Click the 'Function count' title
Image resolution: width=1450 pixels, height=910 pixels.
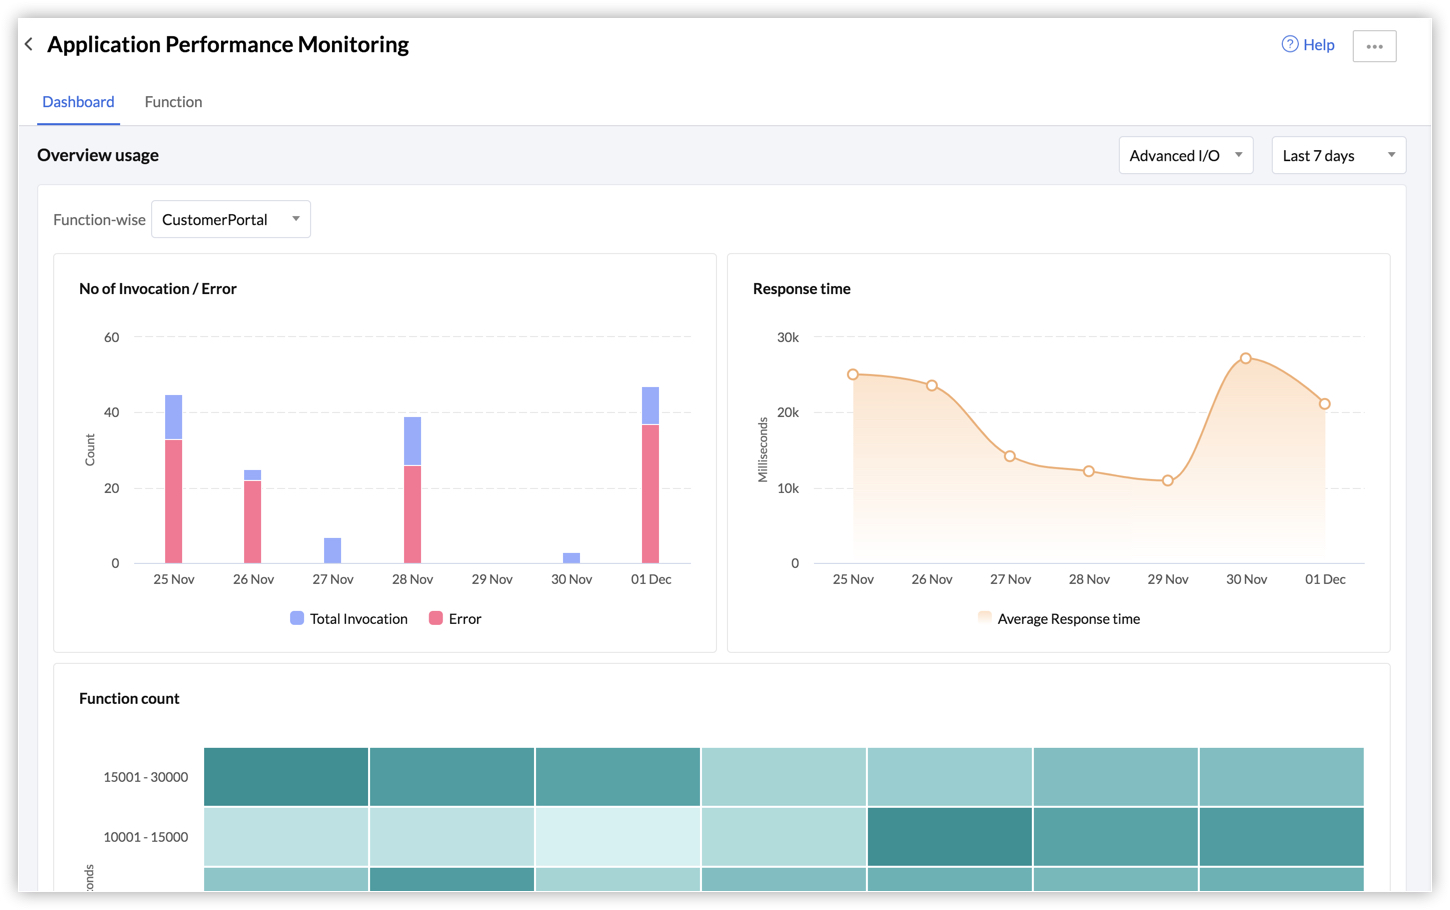click(x=129, y=699)
